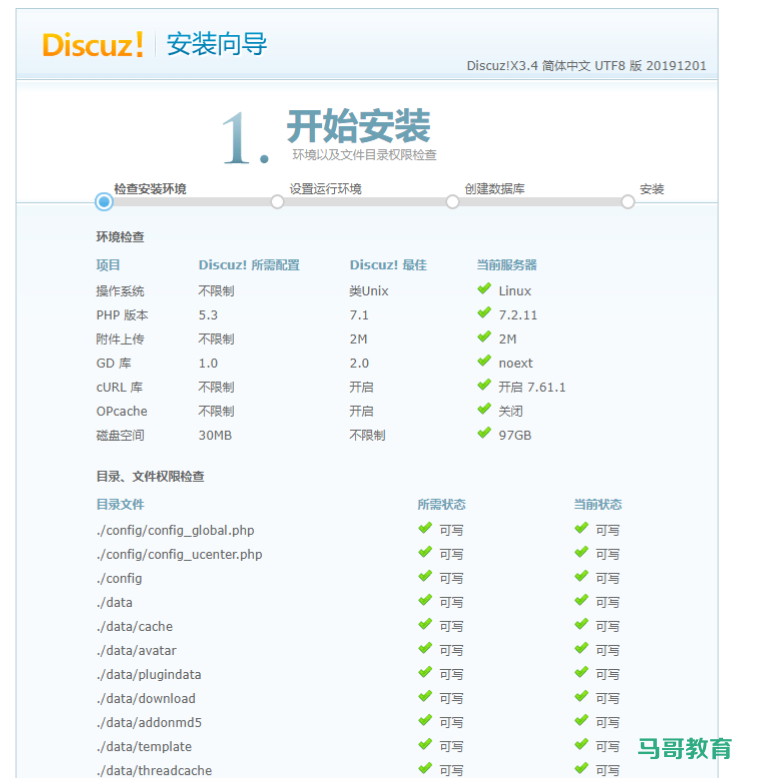Screen dimensions: 757x778
Task: Click current-status check for ./data/cache
Action: (x=581, y=625)
